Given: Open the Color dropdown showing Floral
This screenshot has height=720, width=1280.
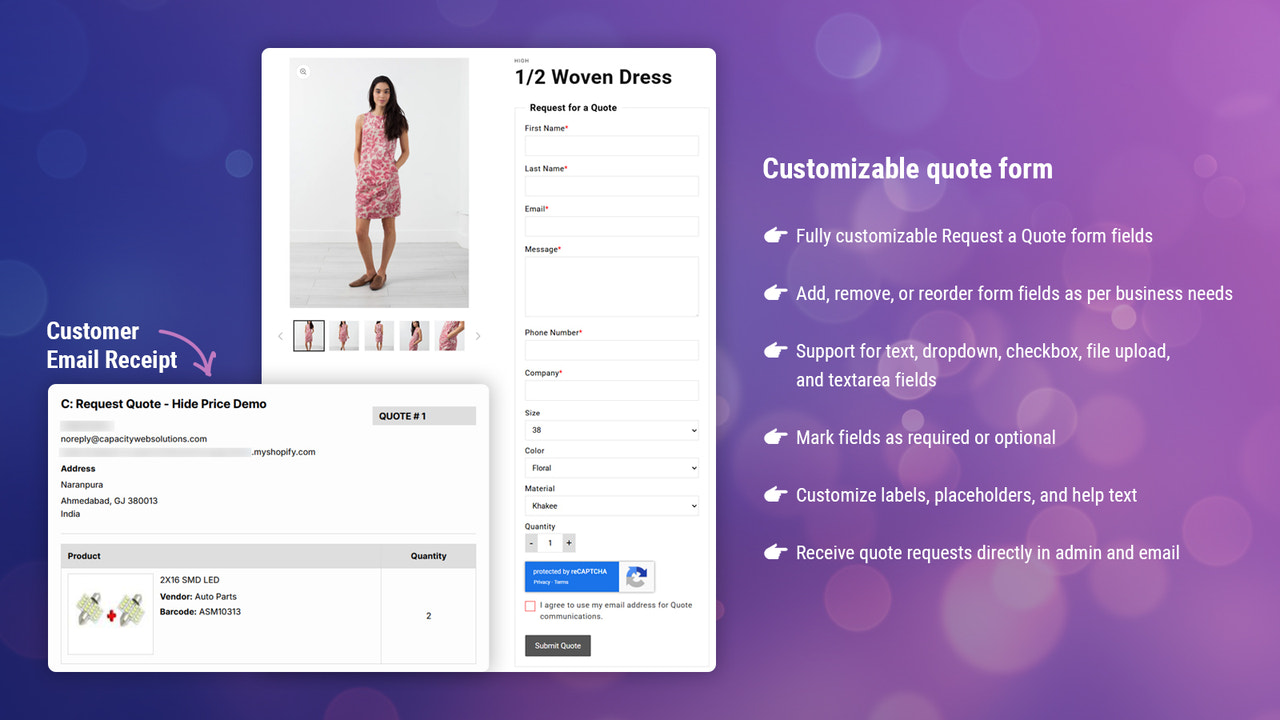Looking at the screenshot, I should tap(612, 468).
